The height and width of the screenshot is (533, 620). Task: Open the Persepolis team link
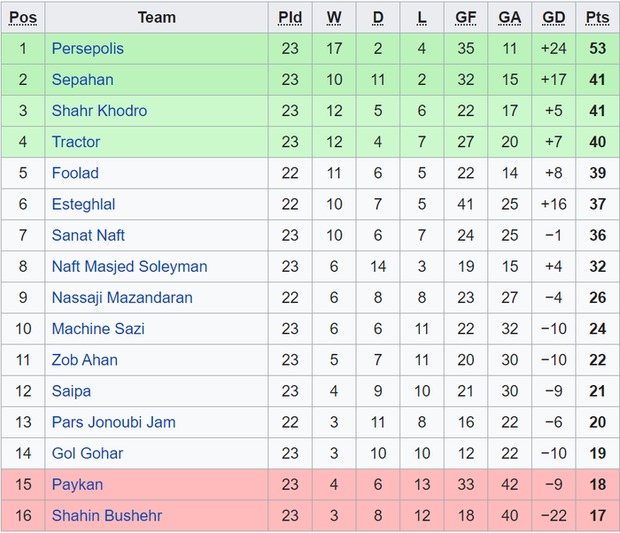(x=88, y=48)
